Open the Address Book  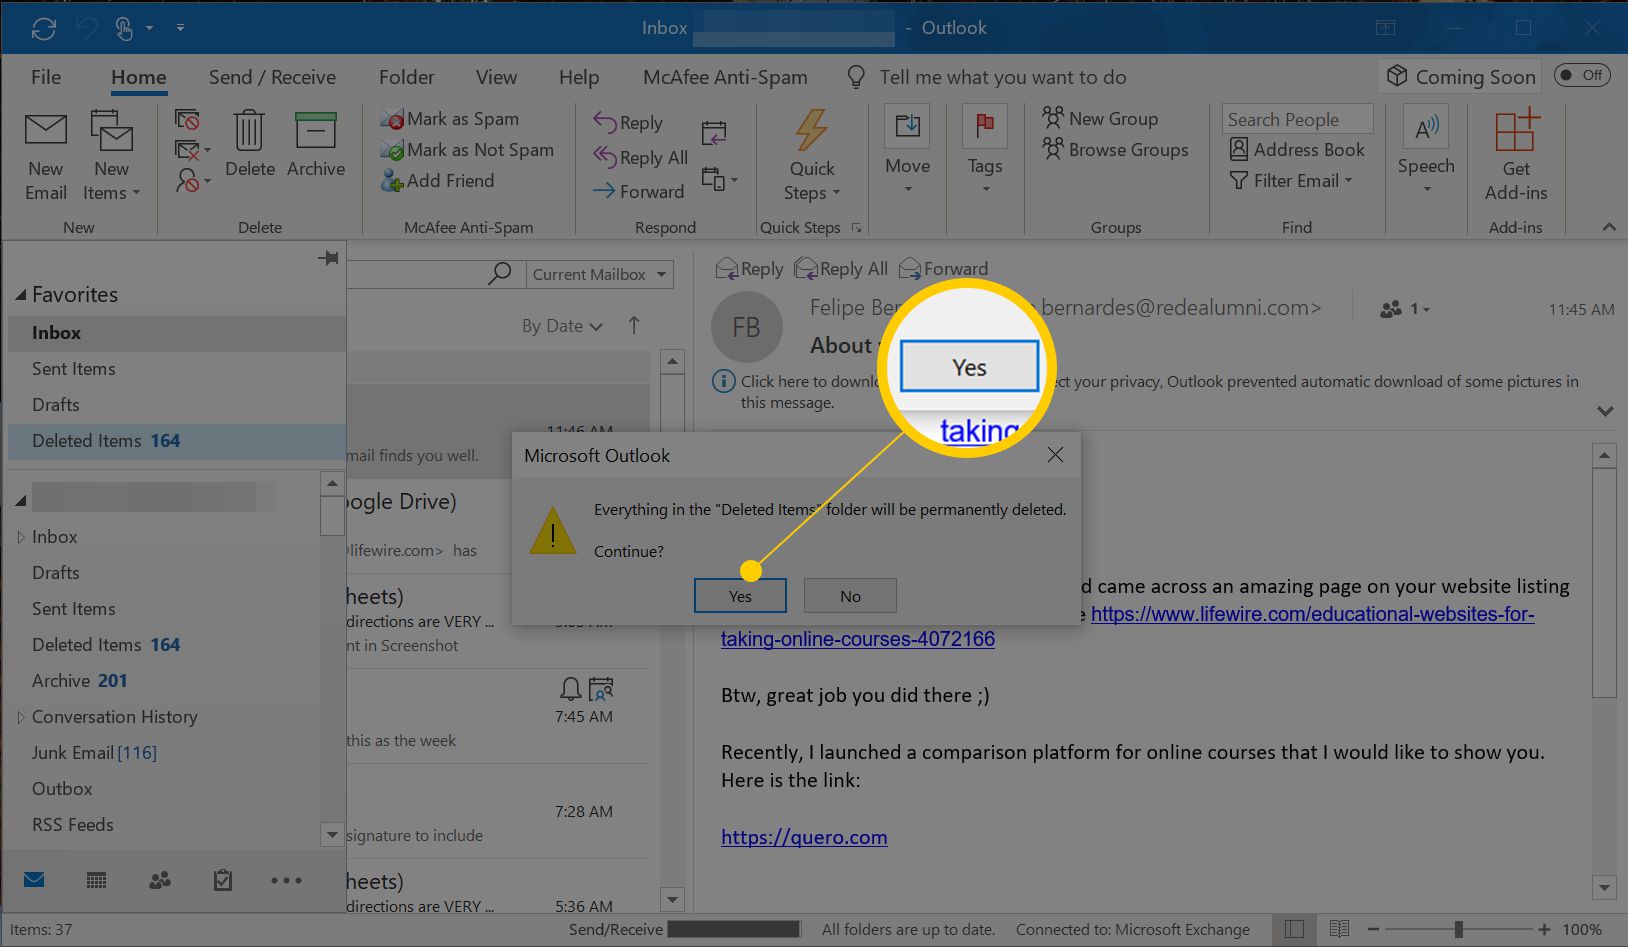(1297, 150)
